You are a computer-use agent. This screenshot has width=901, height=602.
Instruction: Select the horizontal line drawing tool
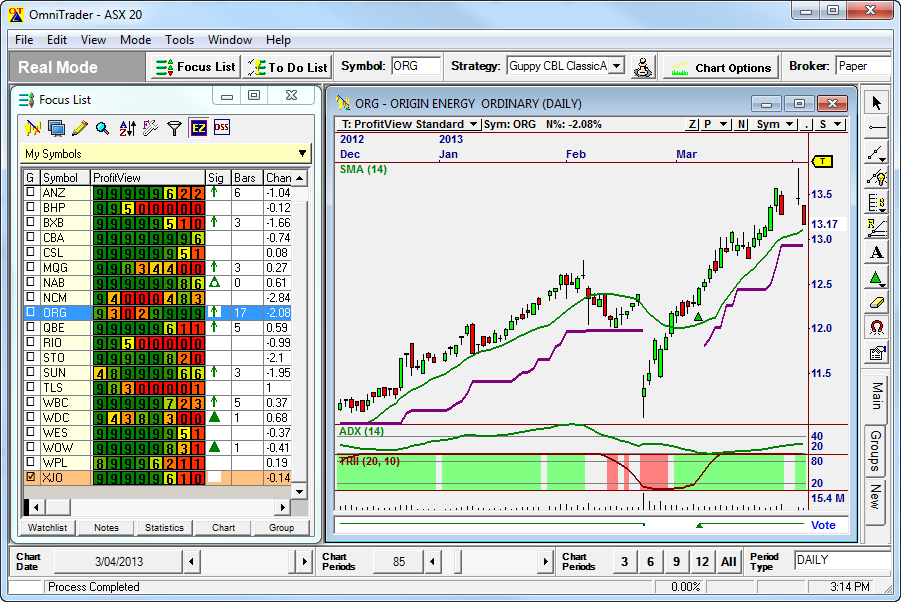876,128
